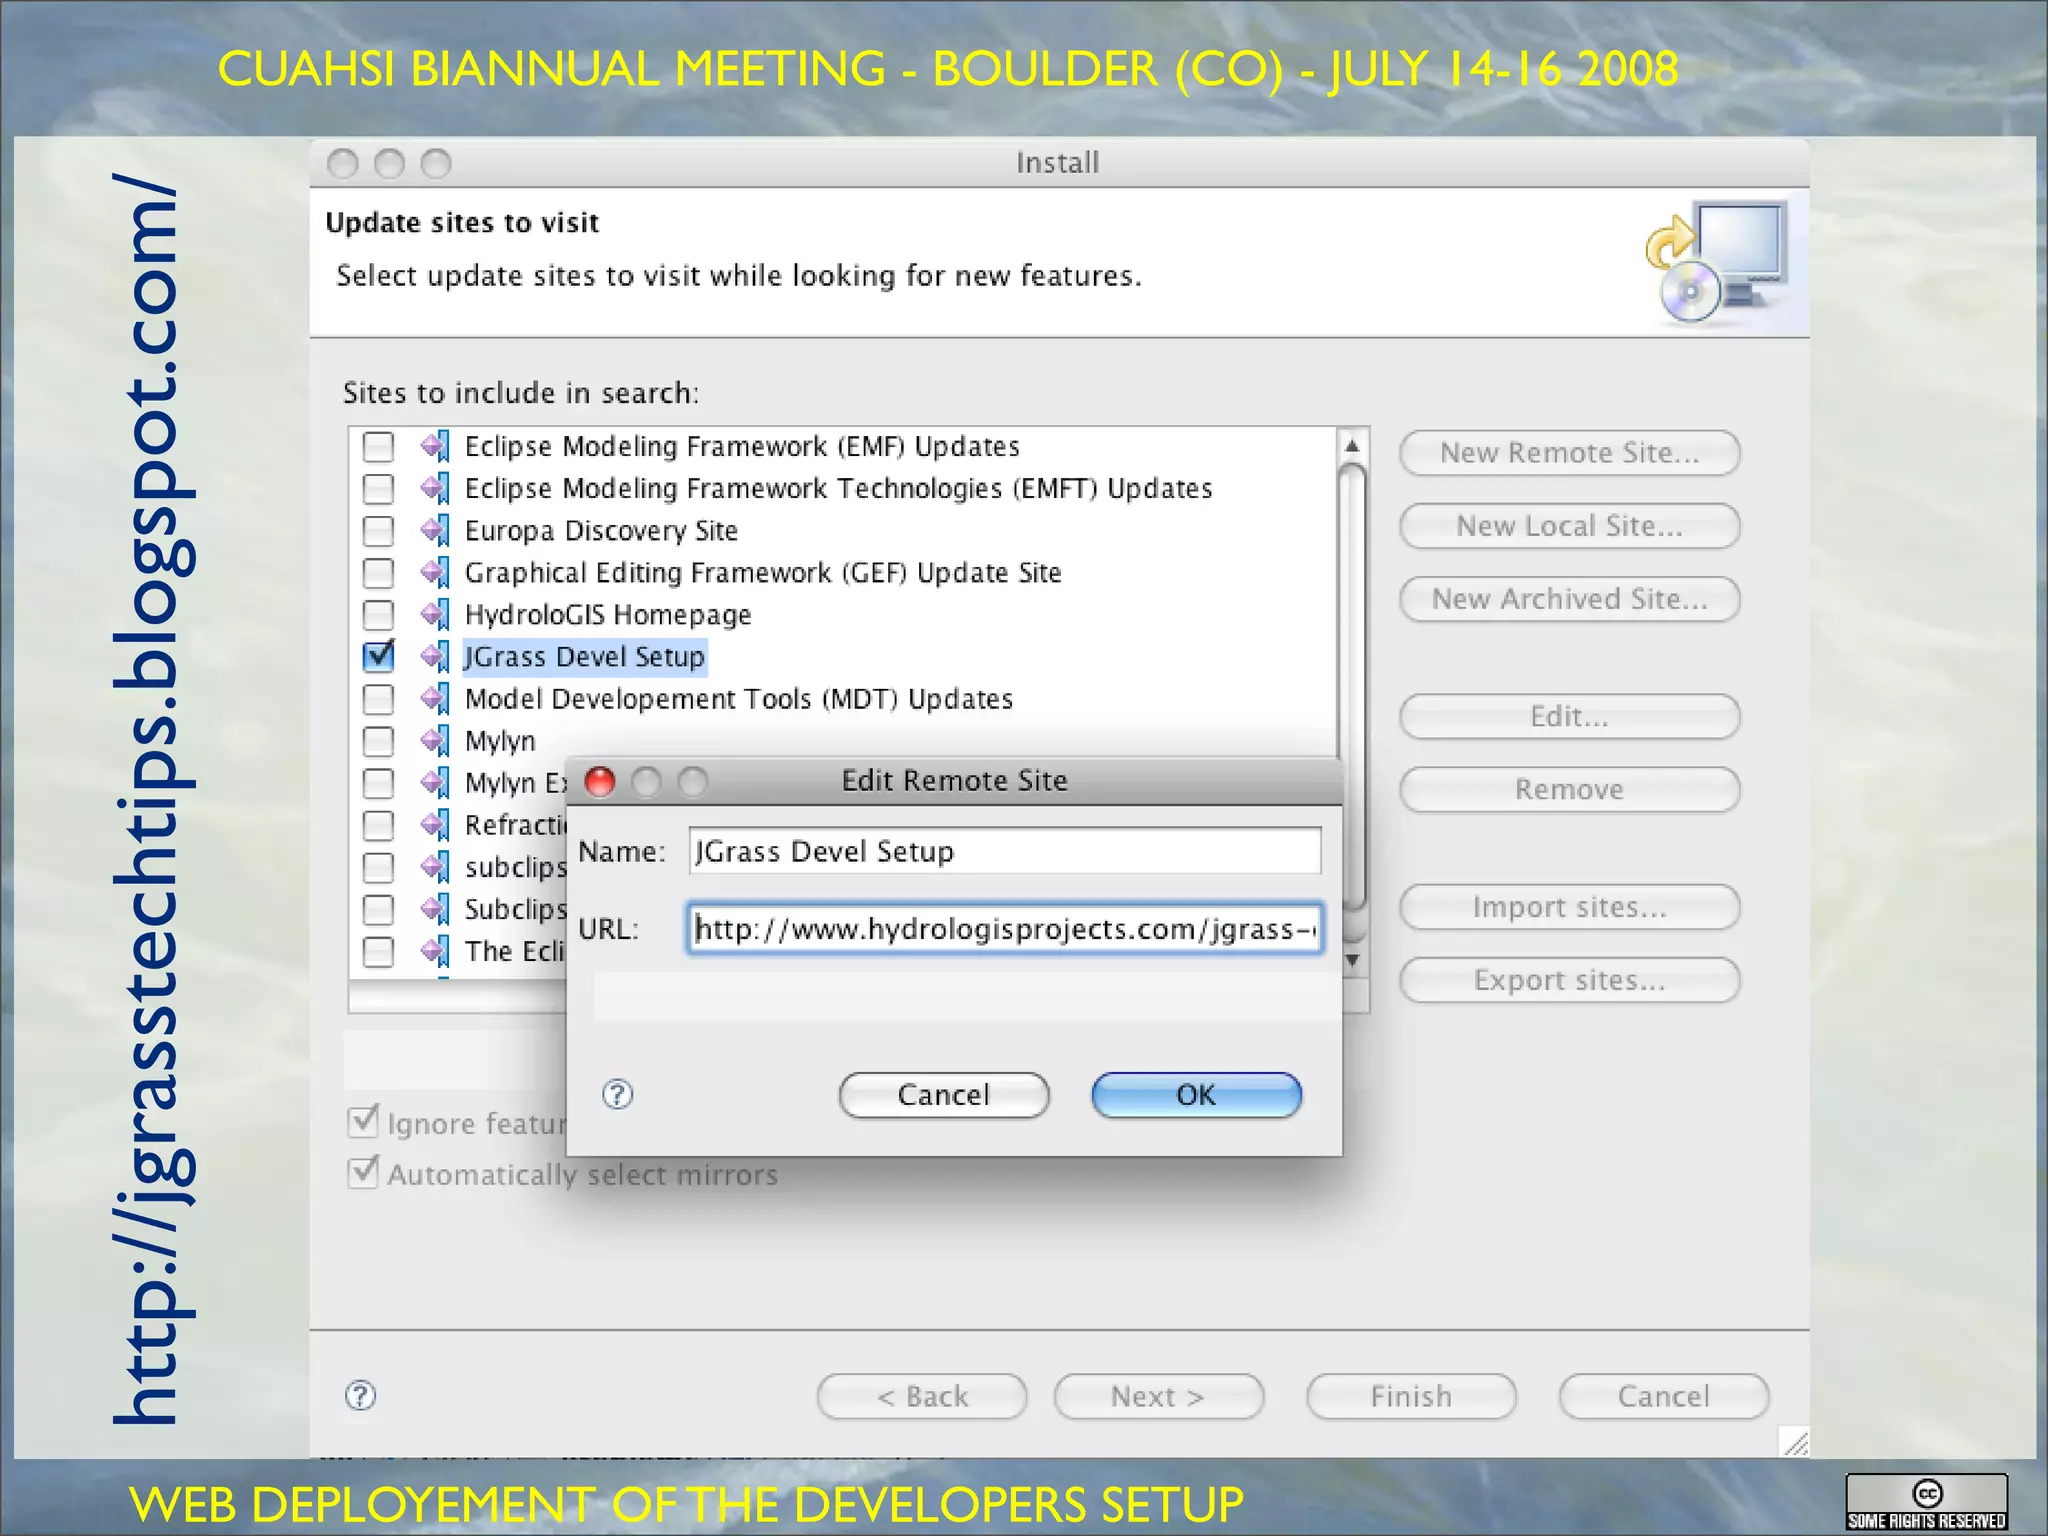Click the scroll down arrow of sites list
2048x1536 pixels.
click(1352, 960)
